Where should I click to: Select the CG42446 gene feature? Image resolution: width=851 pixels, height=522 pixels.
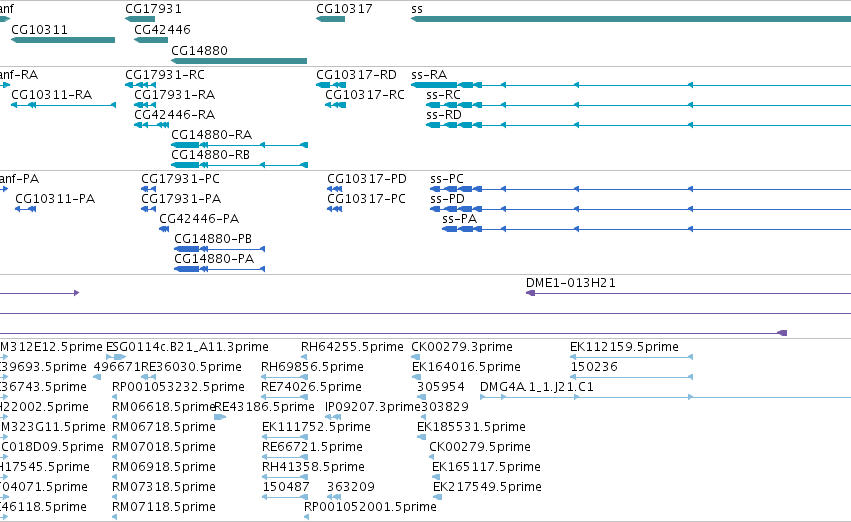(x=151, y=40)
